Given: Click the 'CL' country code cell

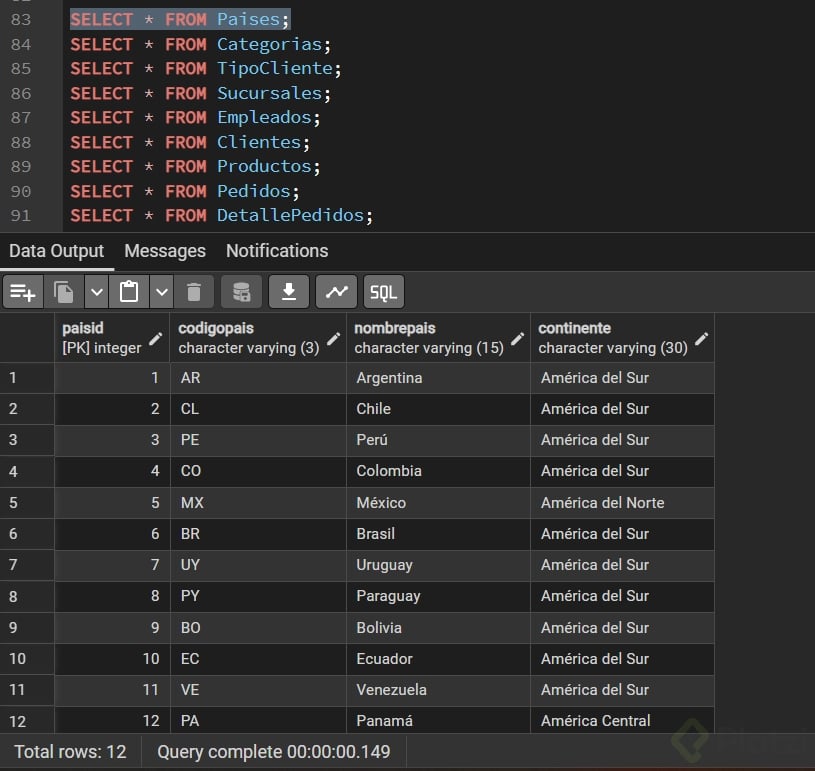Looking at the screenshot, I should (258, 409).
